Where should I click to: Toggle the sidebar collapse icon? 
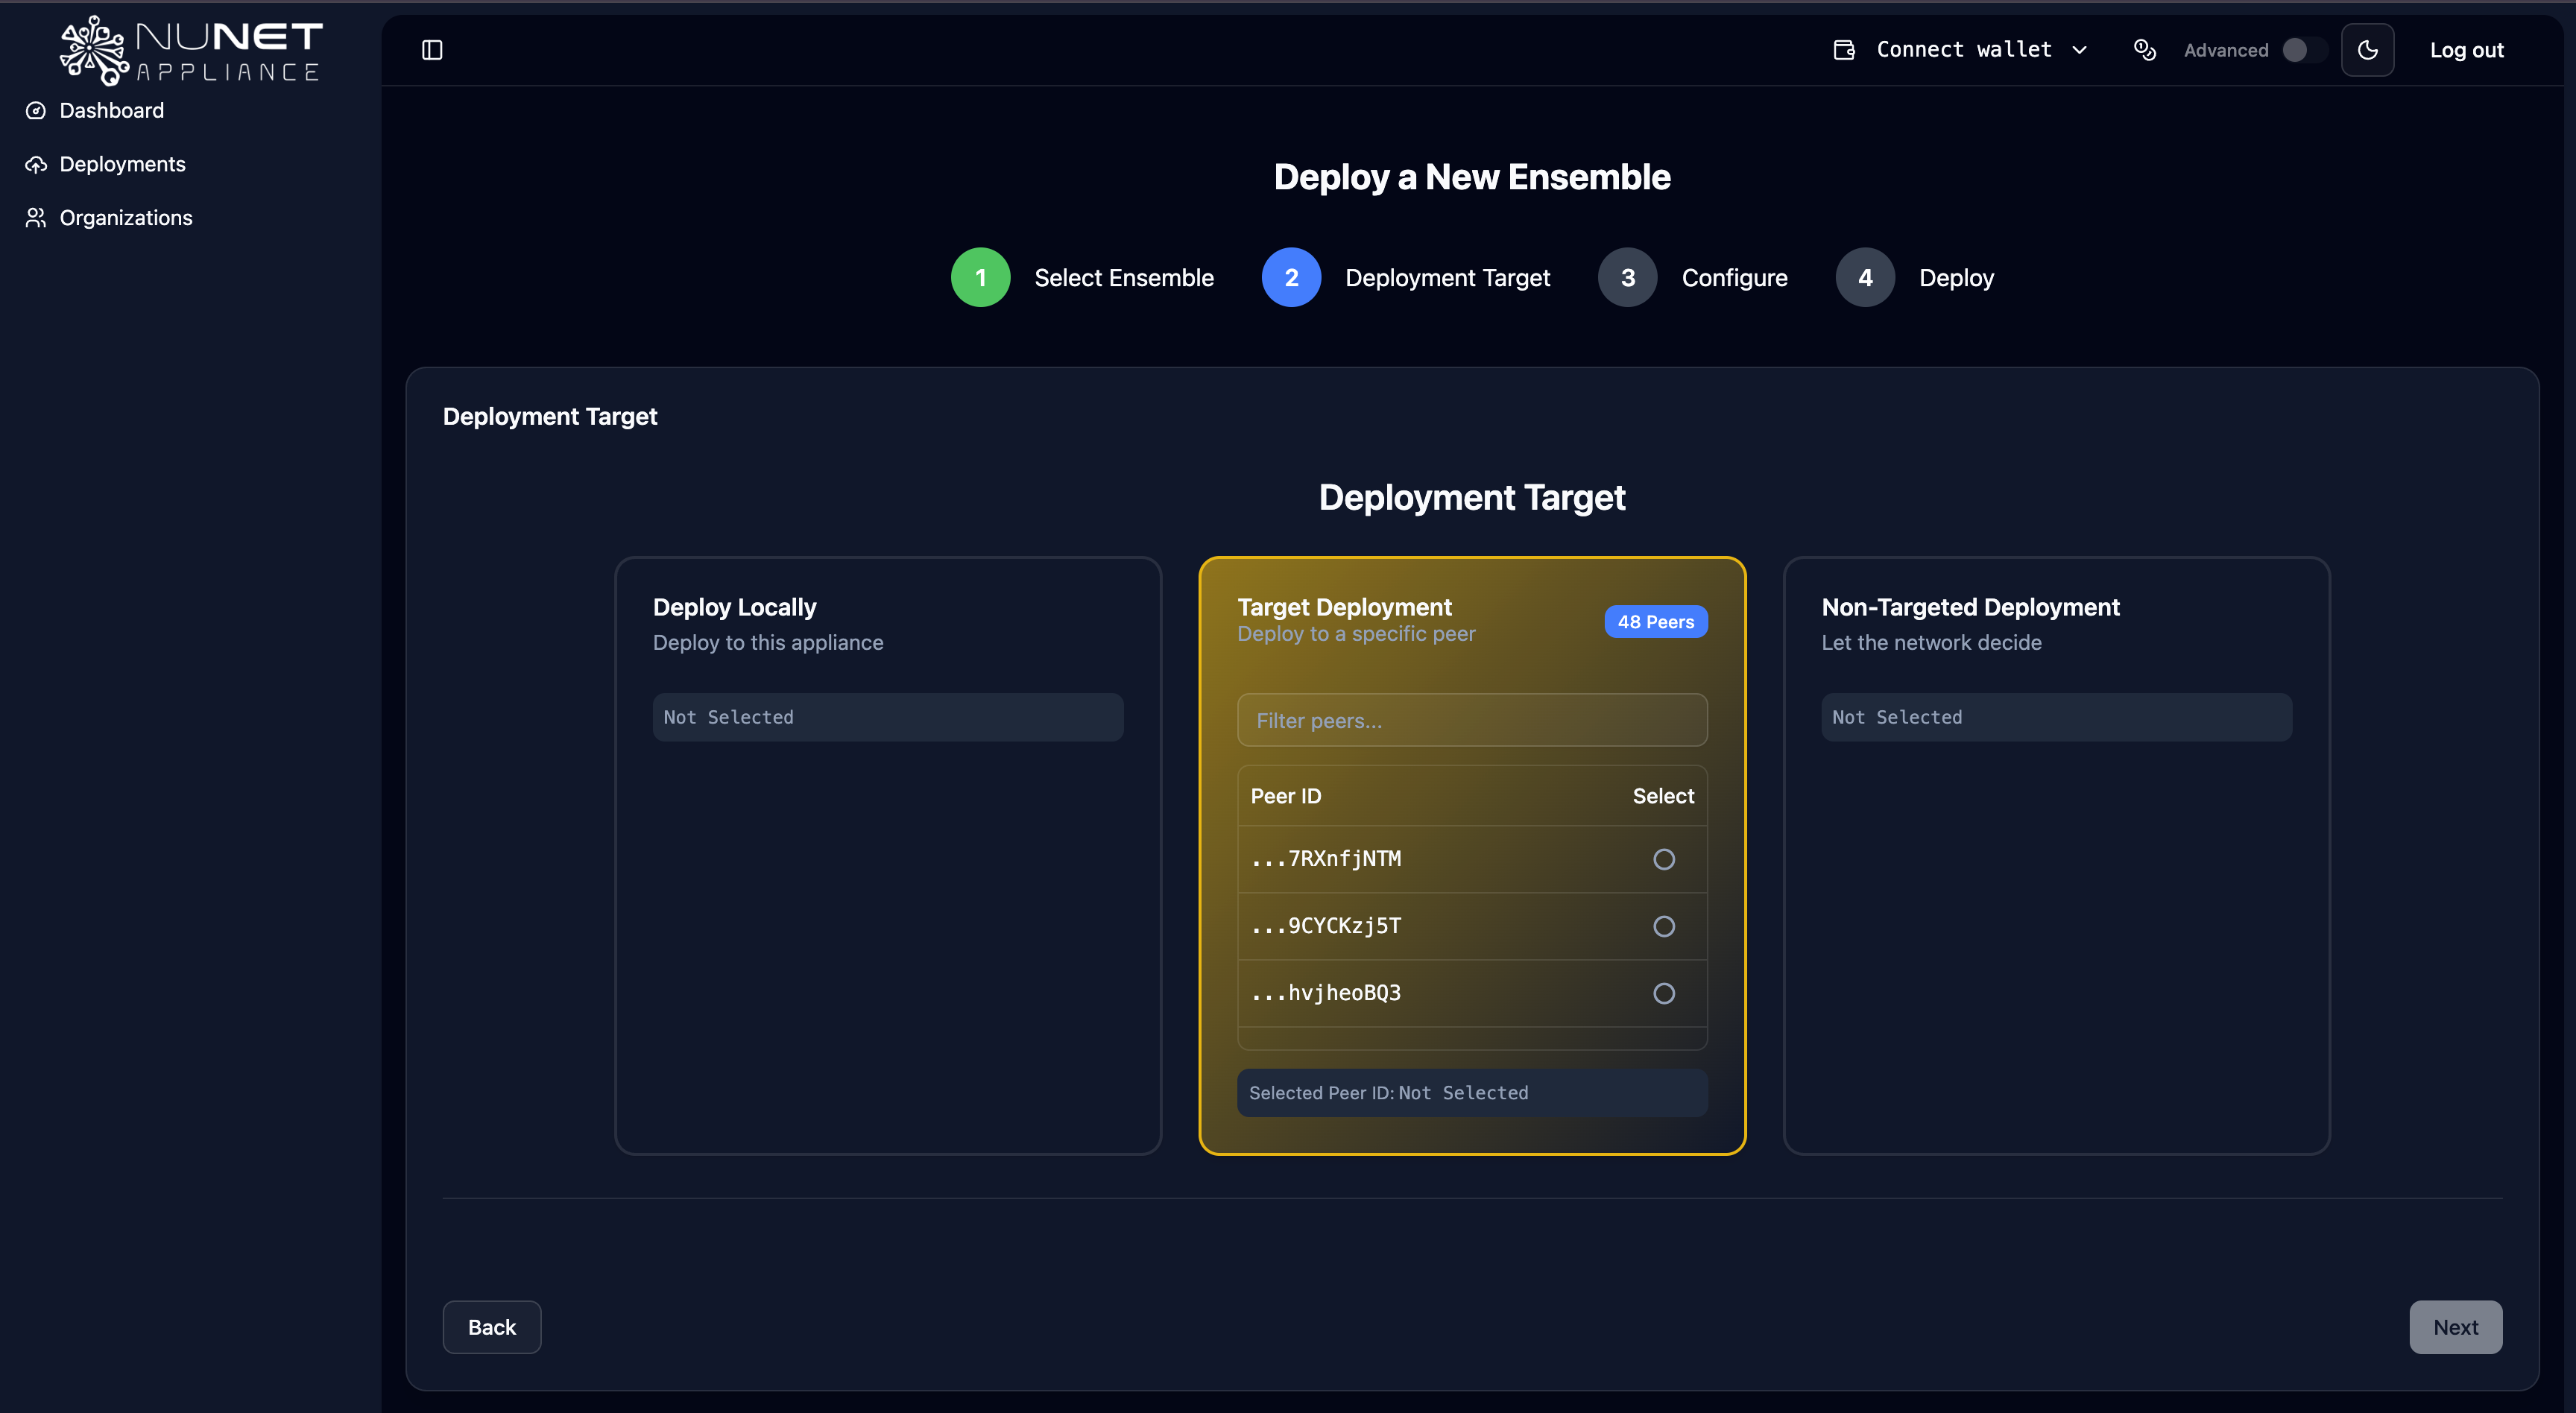[433, 49]
